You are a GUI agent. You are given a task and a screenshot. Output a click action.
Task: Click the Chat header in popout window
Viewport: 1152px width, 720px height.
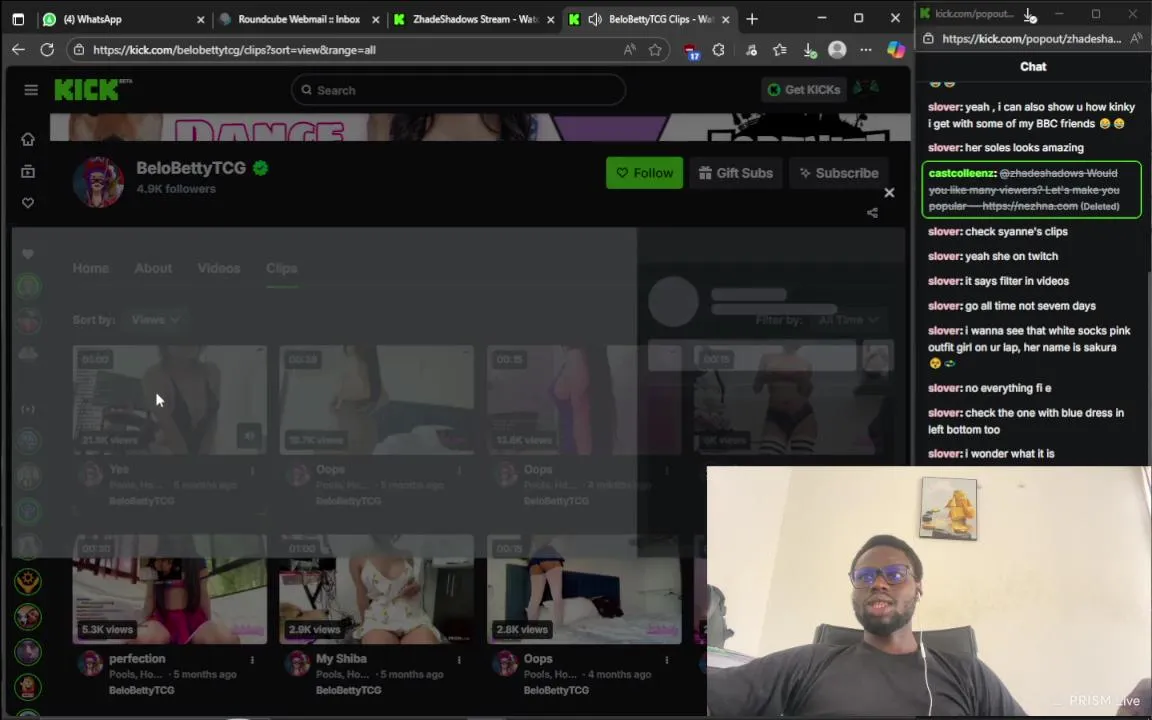pyautogui.click(x=1033, y=66)
